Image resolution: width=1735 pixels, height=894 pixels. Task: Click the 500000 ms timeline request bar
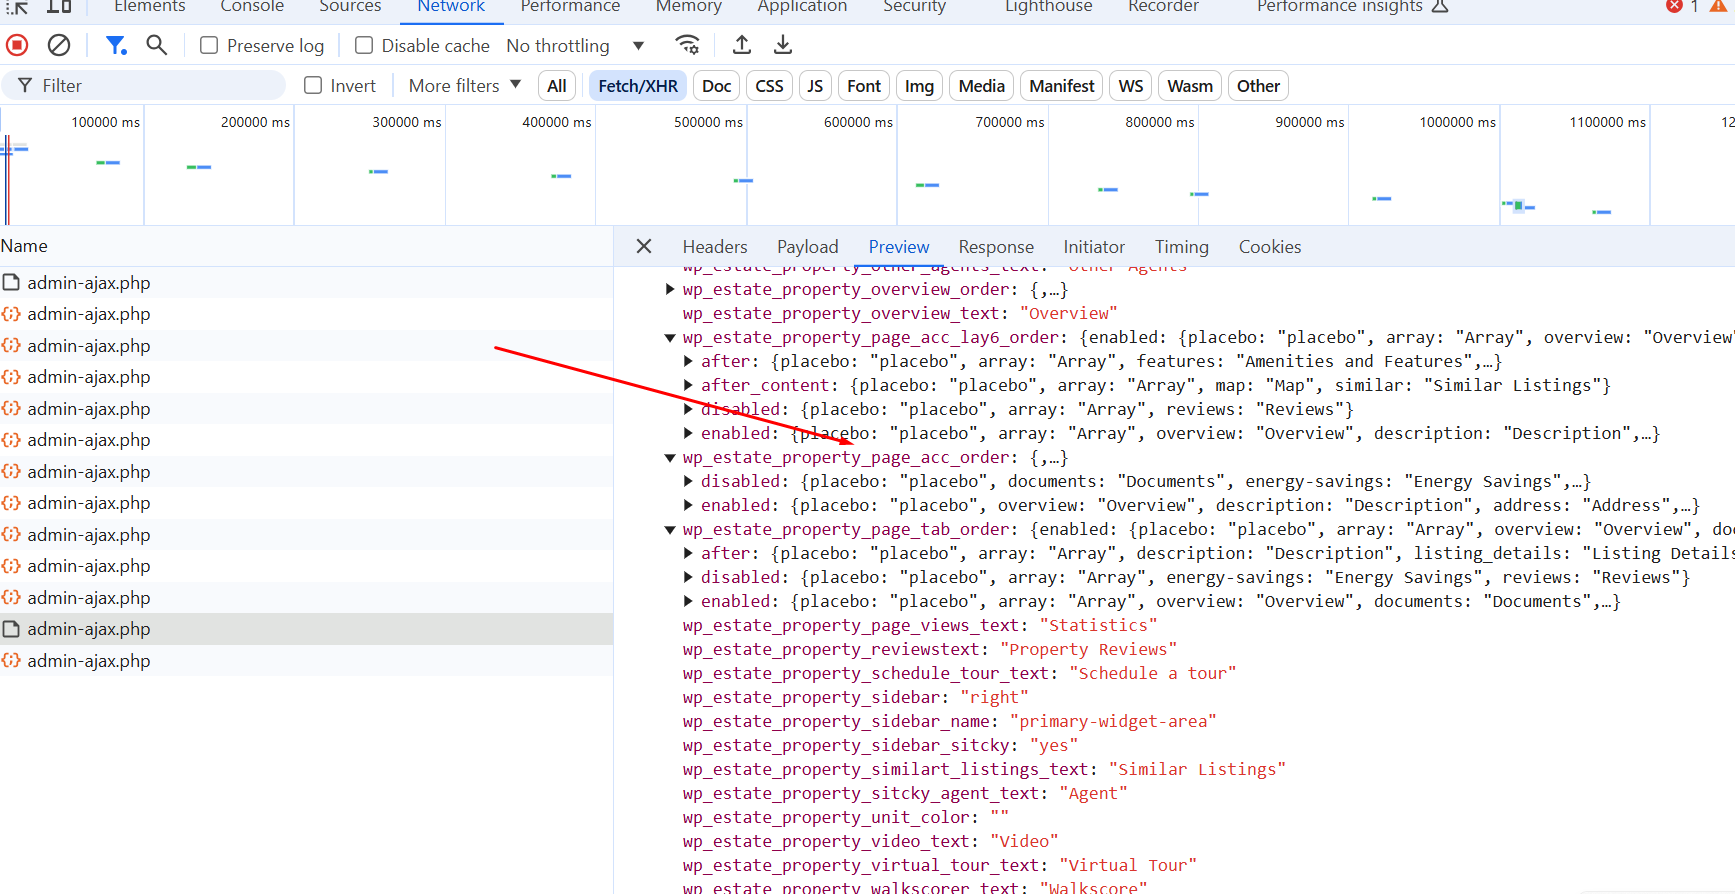pos(743,181)
